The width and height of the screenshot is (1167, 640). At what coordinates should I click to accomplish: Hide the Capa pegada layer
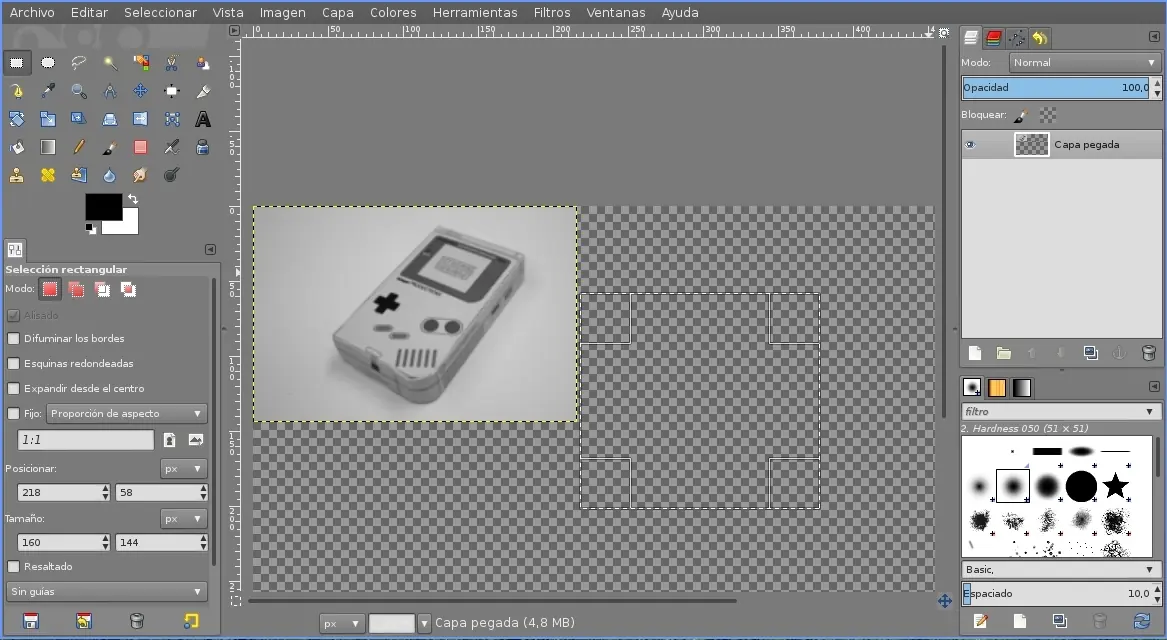click(968, 144)
